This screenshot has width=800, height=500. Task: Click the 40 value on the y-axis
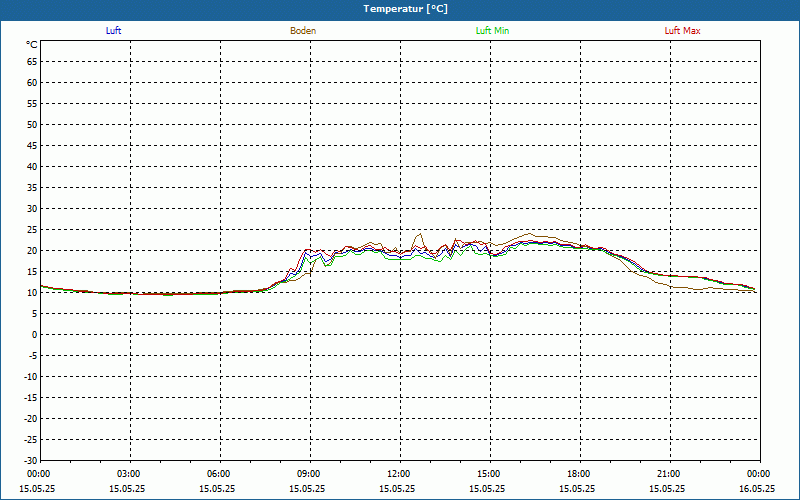click(32, 167)
